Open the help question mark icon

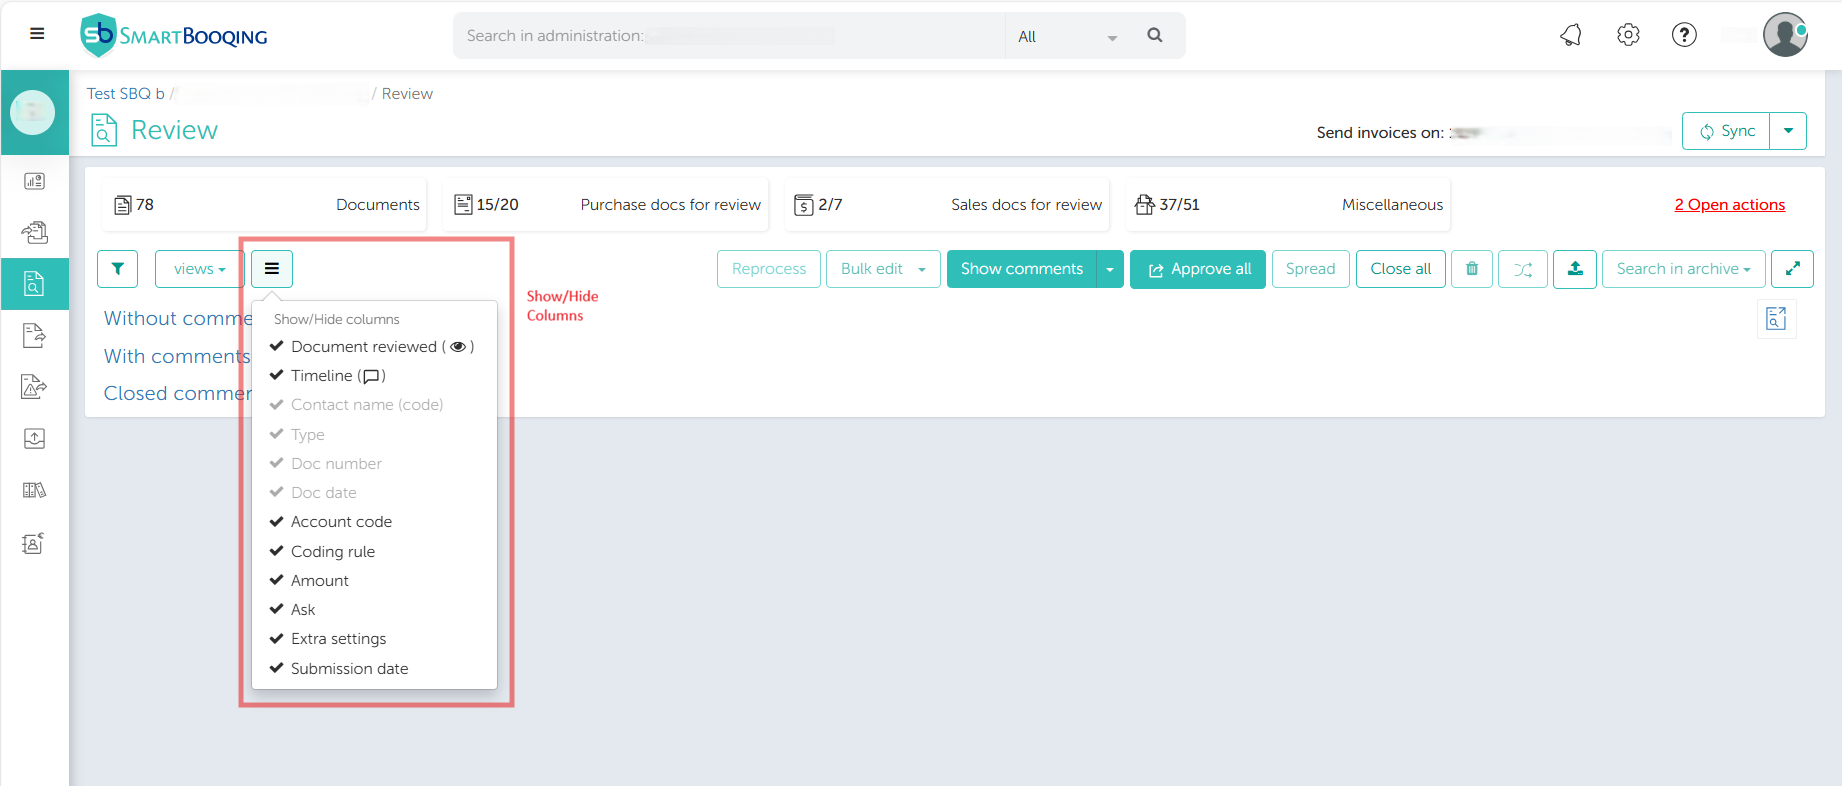(x=1684, y=36)
